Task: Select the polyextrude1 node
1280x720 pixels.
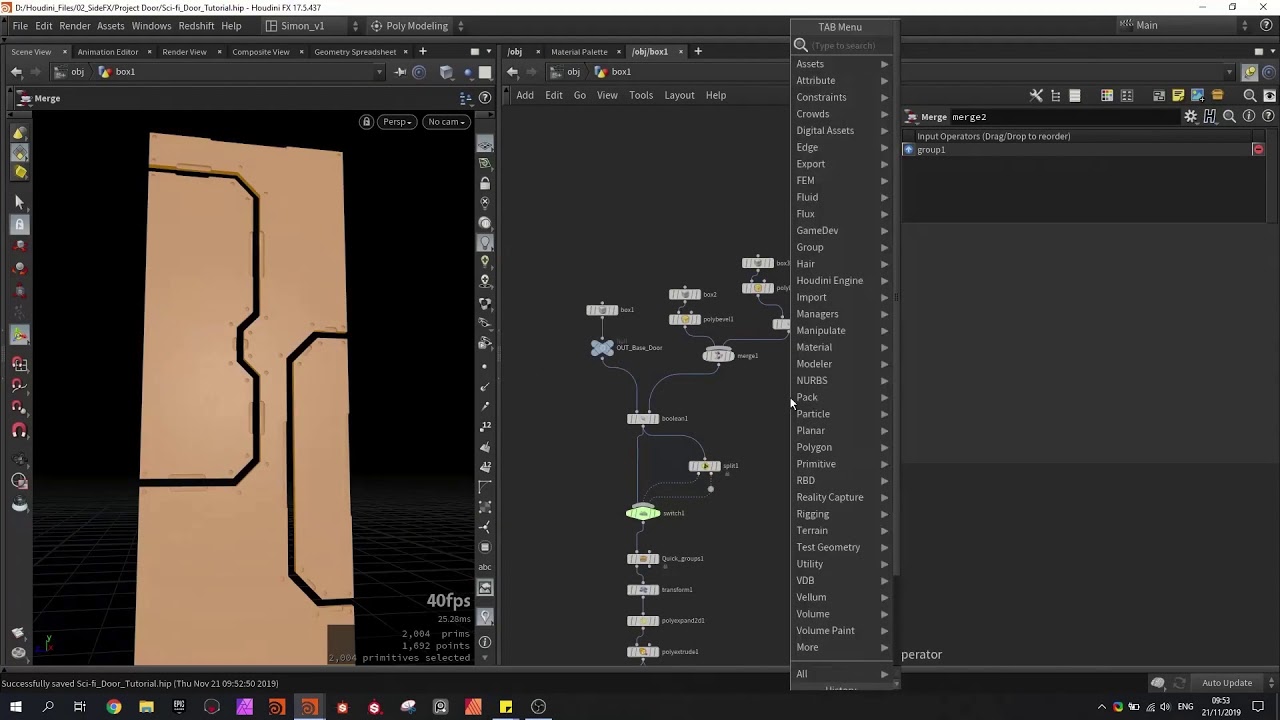Action: [x=643, y=652]
